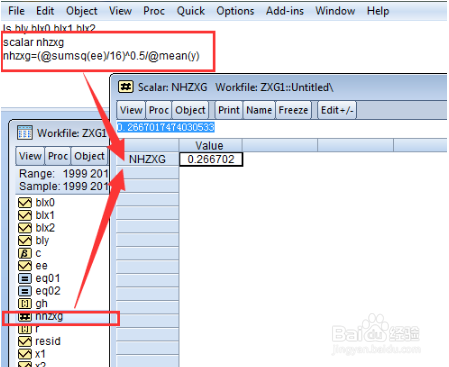Open the Add-ins menu
Image resolution: width=449 pixels, height=367 pixels.
(285, 11)
